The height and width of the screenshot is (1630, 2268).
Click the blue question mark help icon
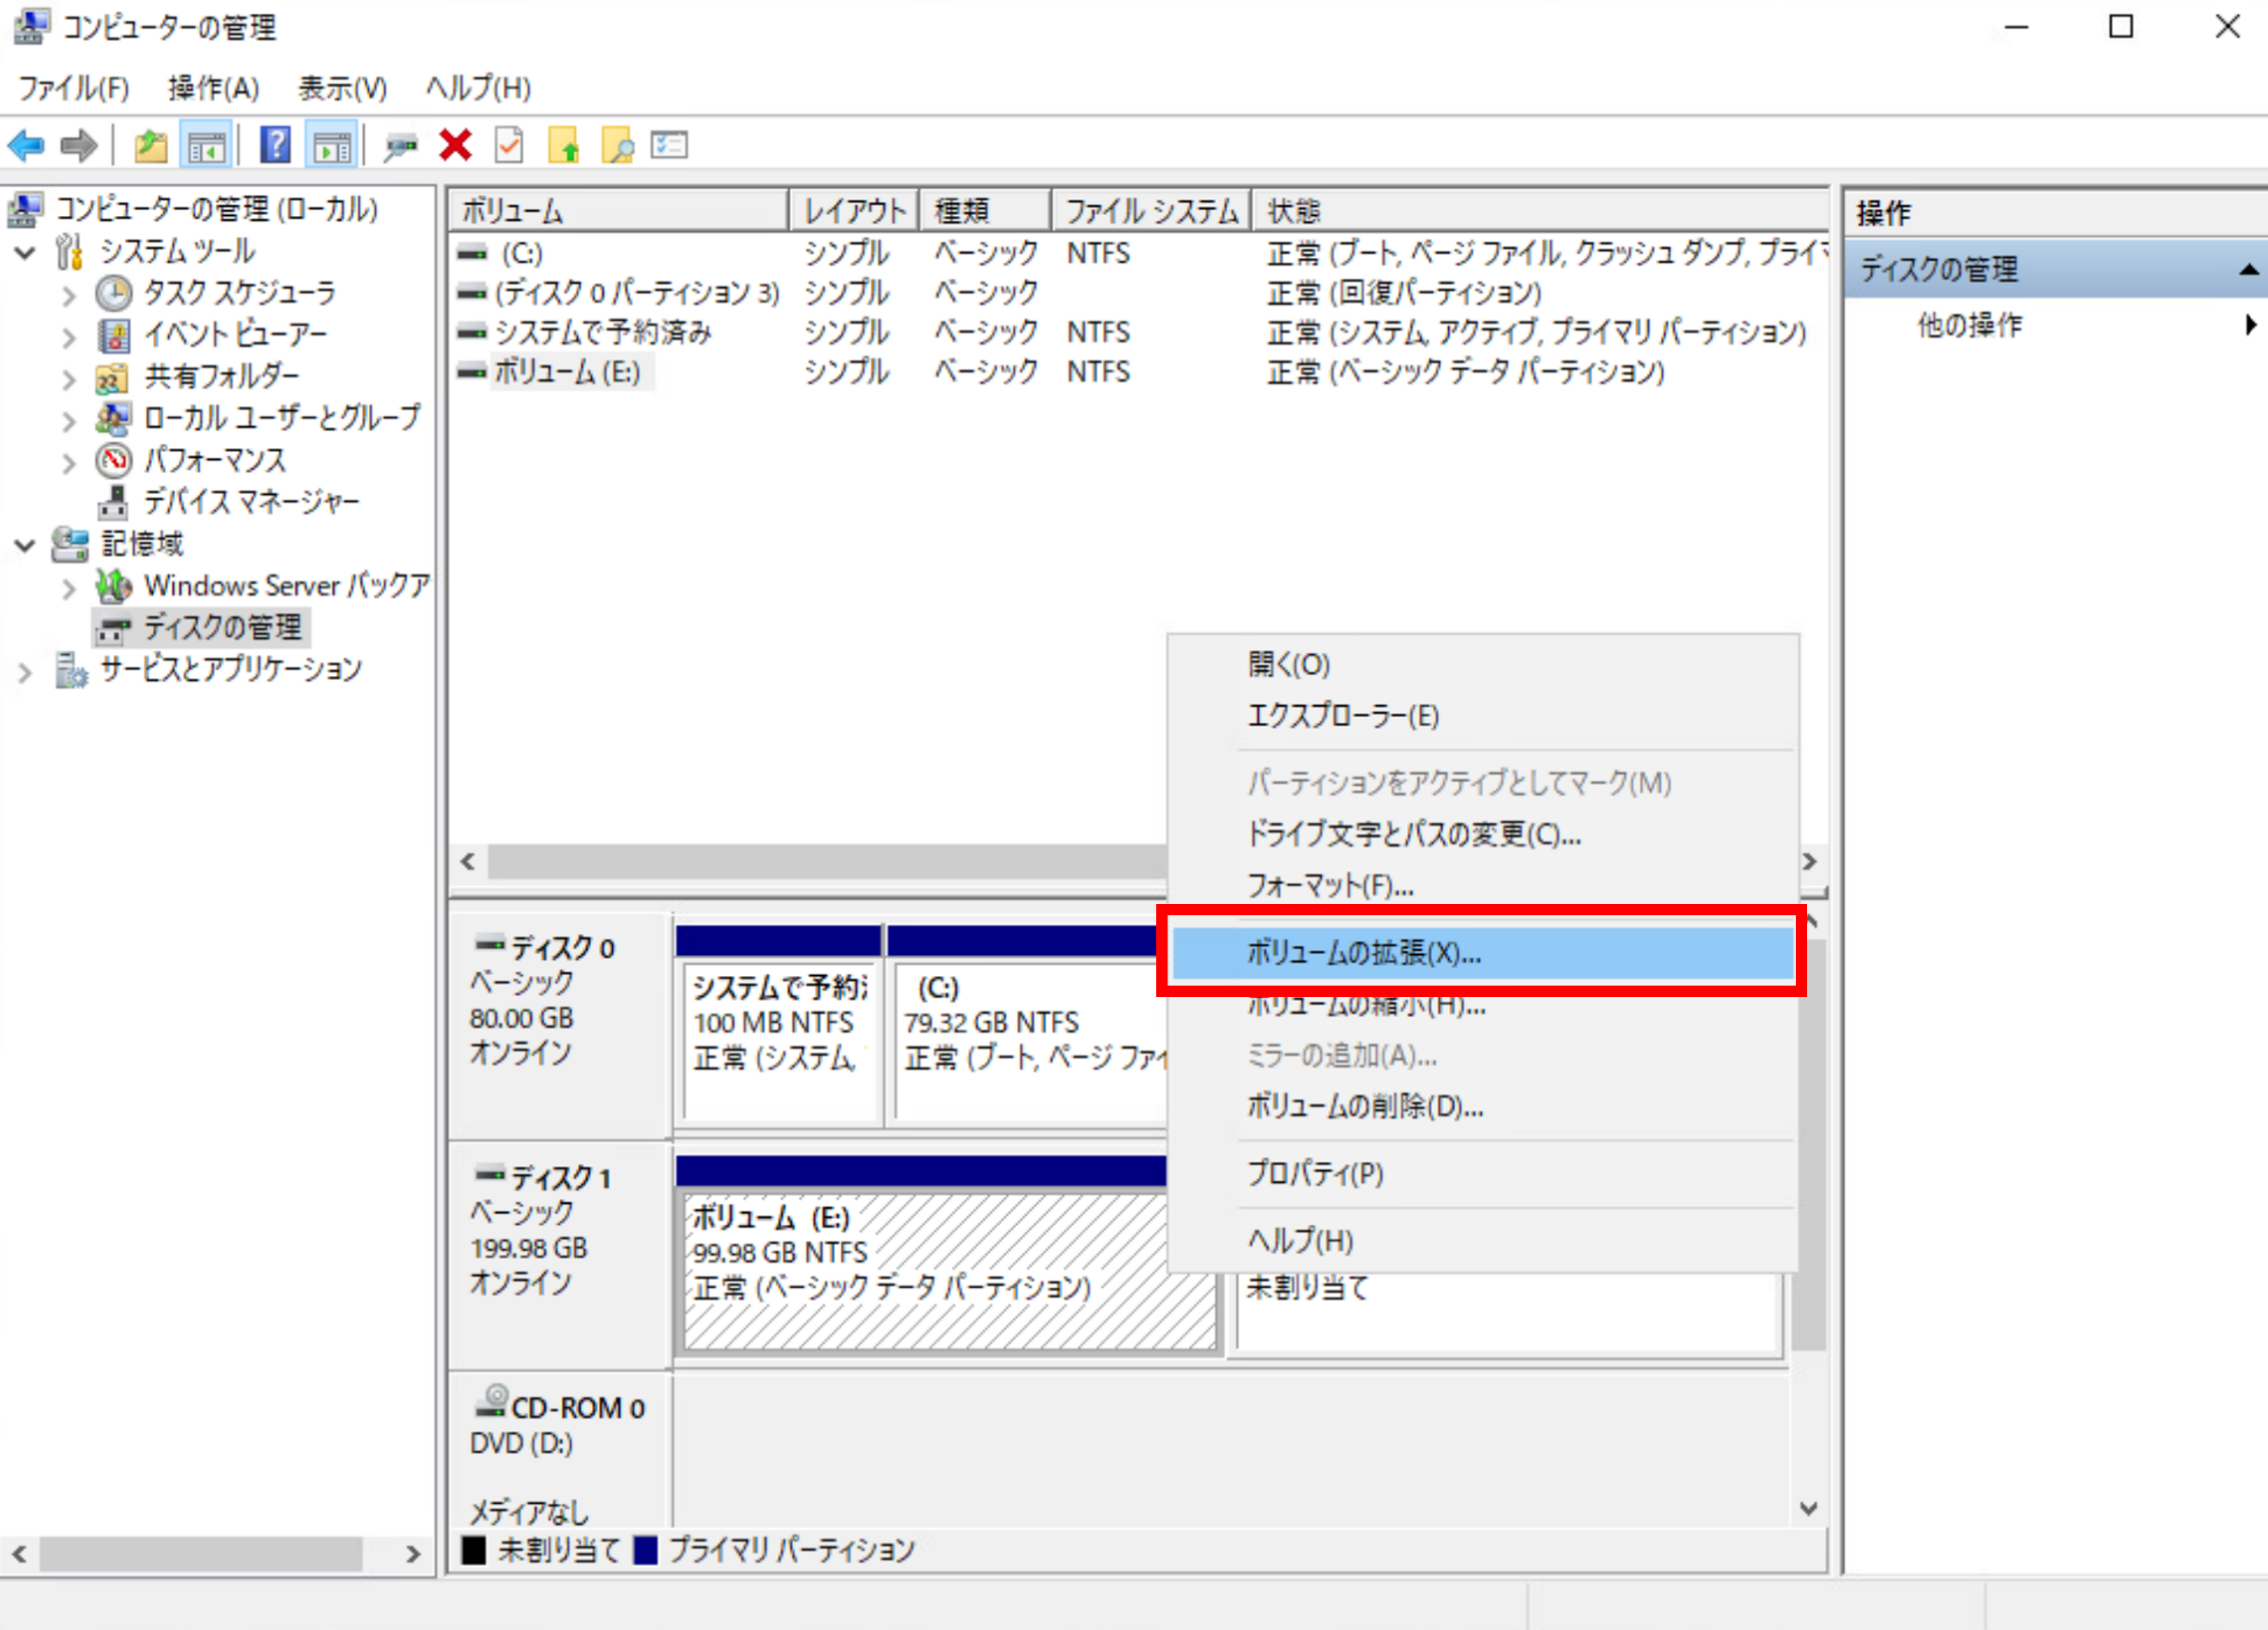click(275, 146)
